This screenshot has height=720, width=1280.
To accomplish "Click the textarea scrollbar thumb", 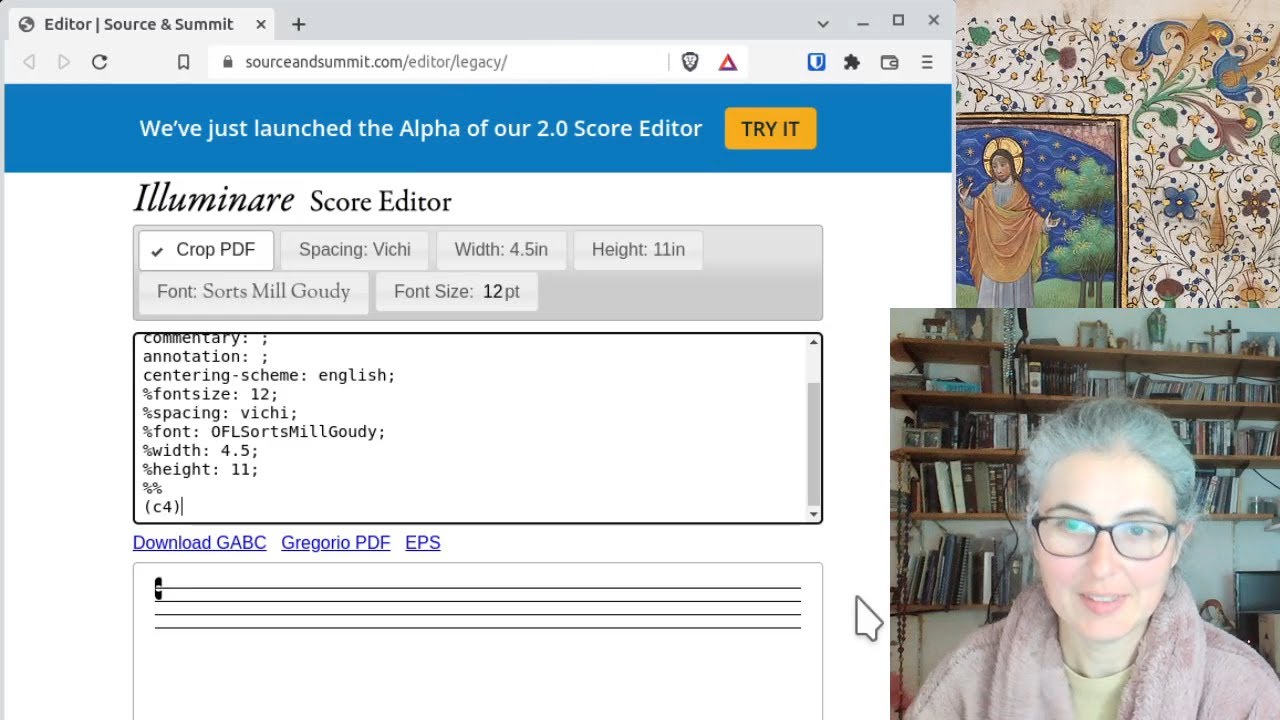I will (x=814, y=444).
